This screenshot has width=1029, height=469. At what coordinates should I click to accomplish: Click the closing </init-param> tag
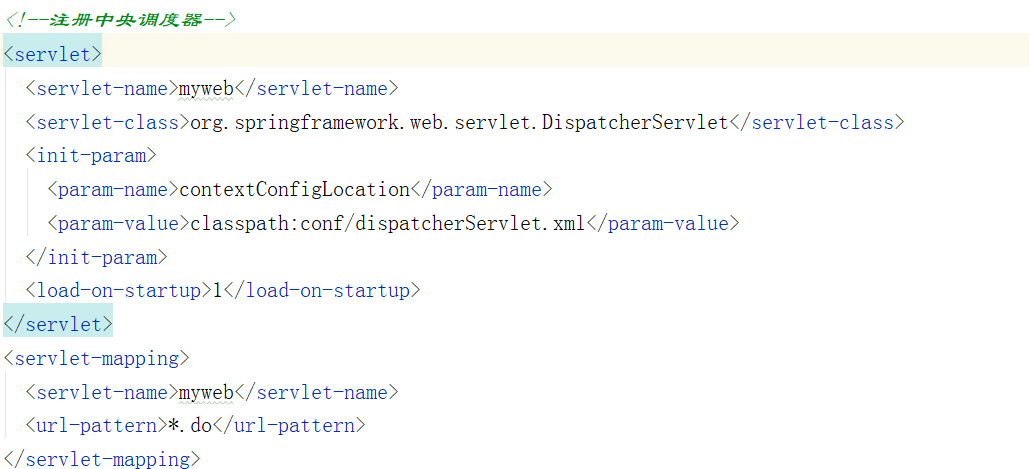96,257
